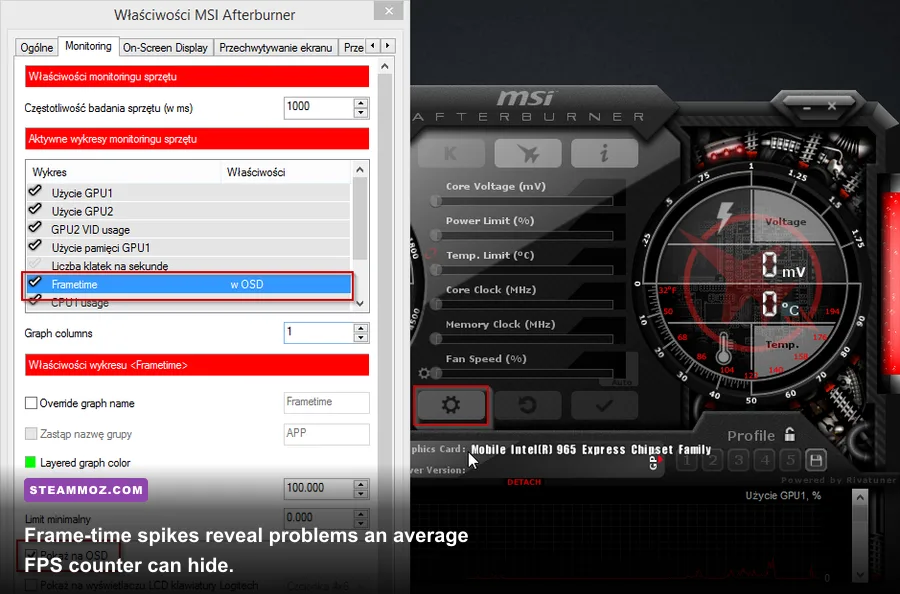The height and width of the screenshot is (594, 900).
Task: Select the Frametime row in graph list
Action: (188, 285)
